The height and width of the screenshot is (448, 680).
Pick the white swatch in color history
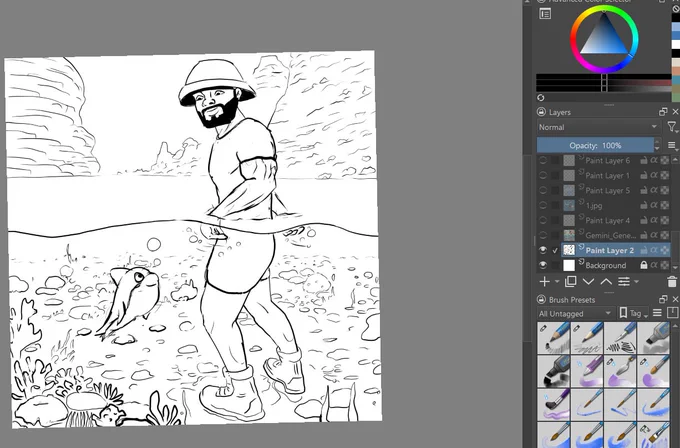click(676, 44)
